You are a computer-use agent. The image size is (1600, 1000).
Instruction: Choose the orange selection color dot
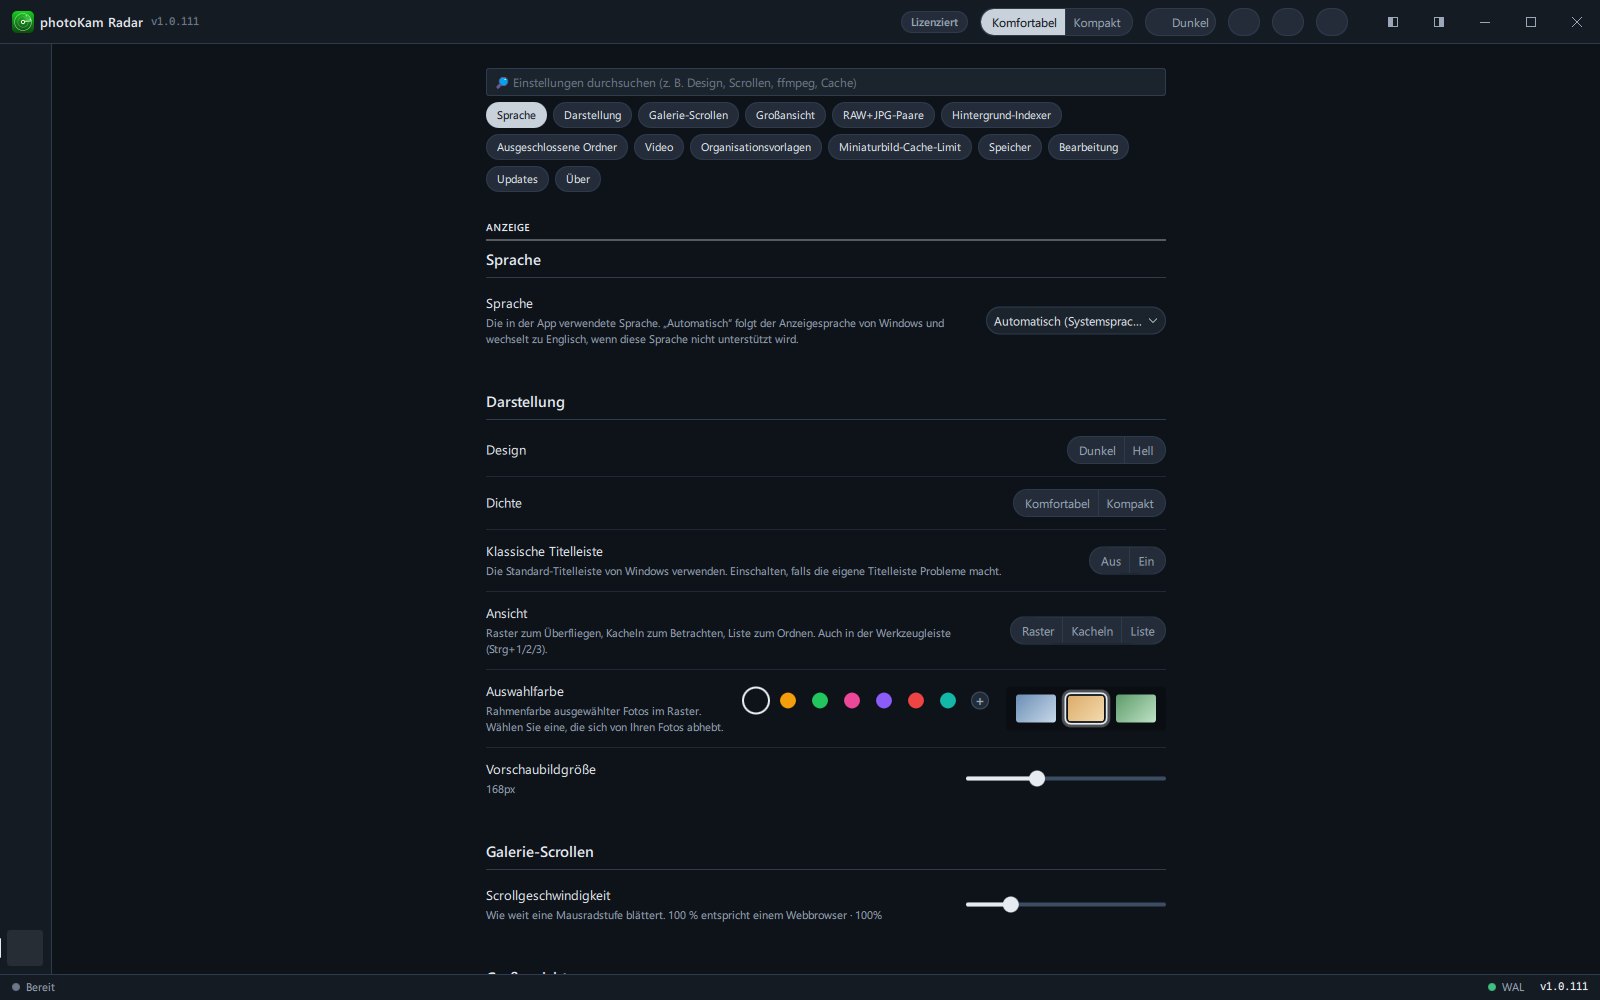(x=788, y=701)
